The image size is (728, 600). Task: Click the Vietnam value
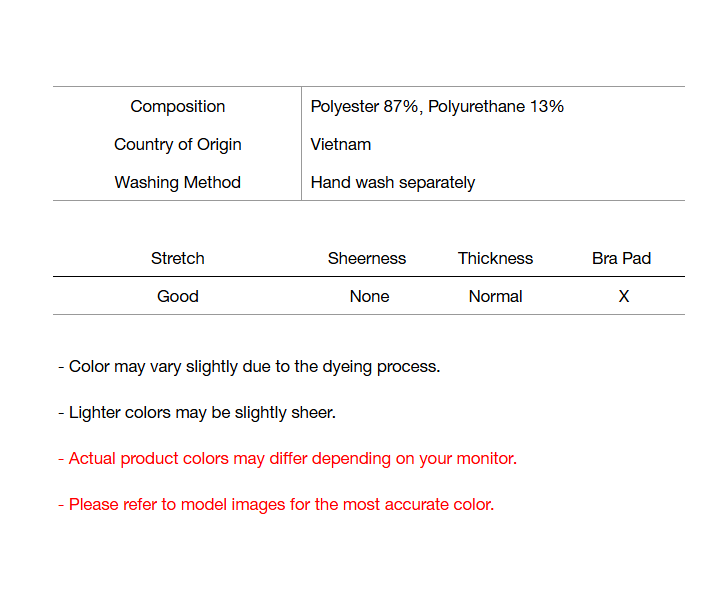coord(341,144)
